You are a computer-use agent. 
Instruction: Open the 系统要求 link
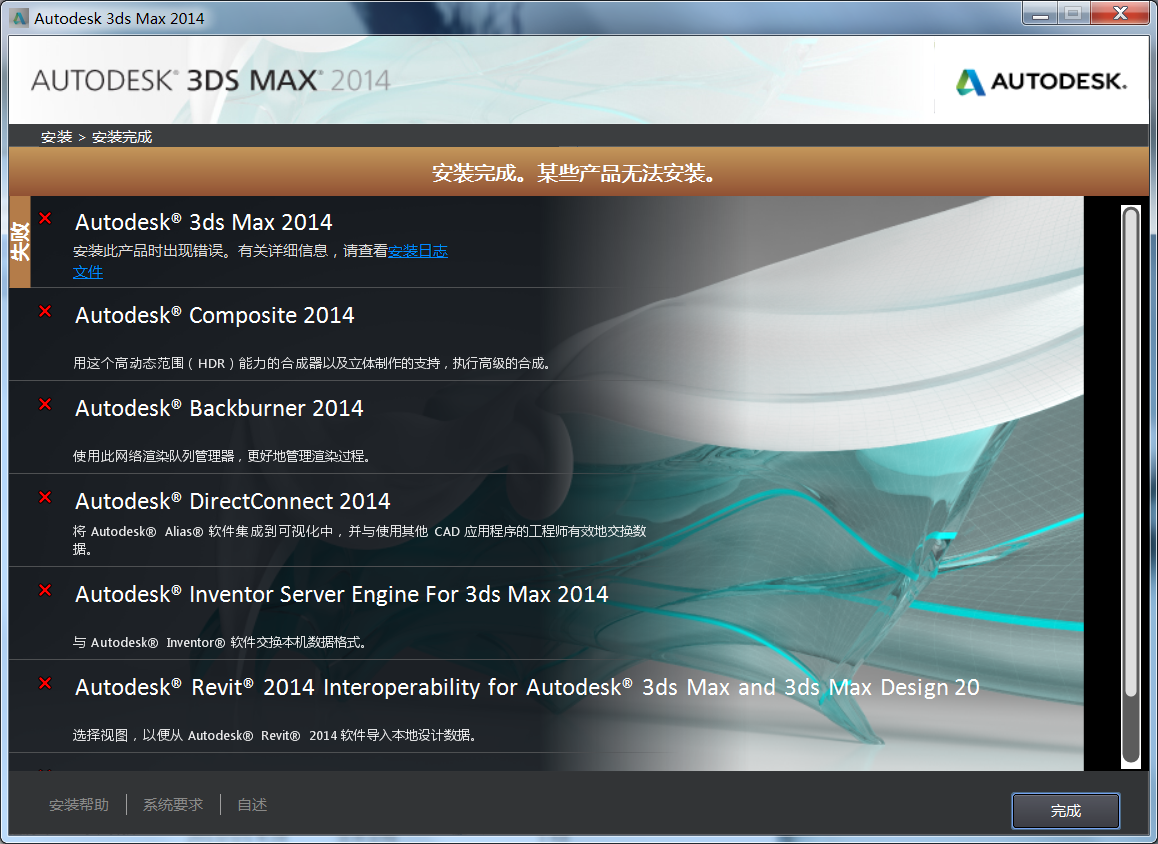(173, 805)
